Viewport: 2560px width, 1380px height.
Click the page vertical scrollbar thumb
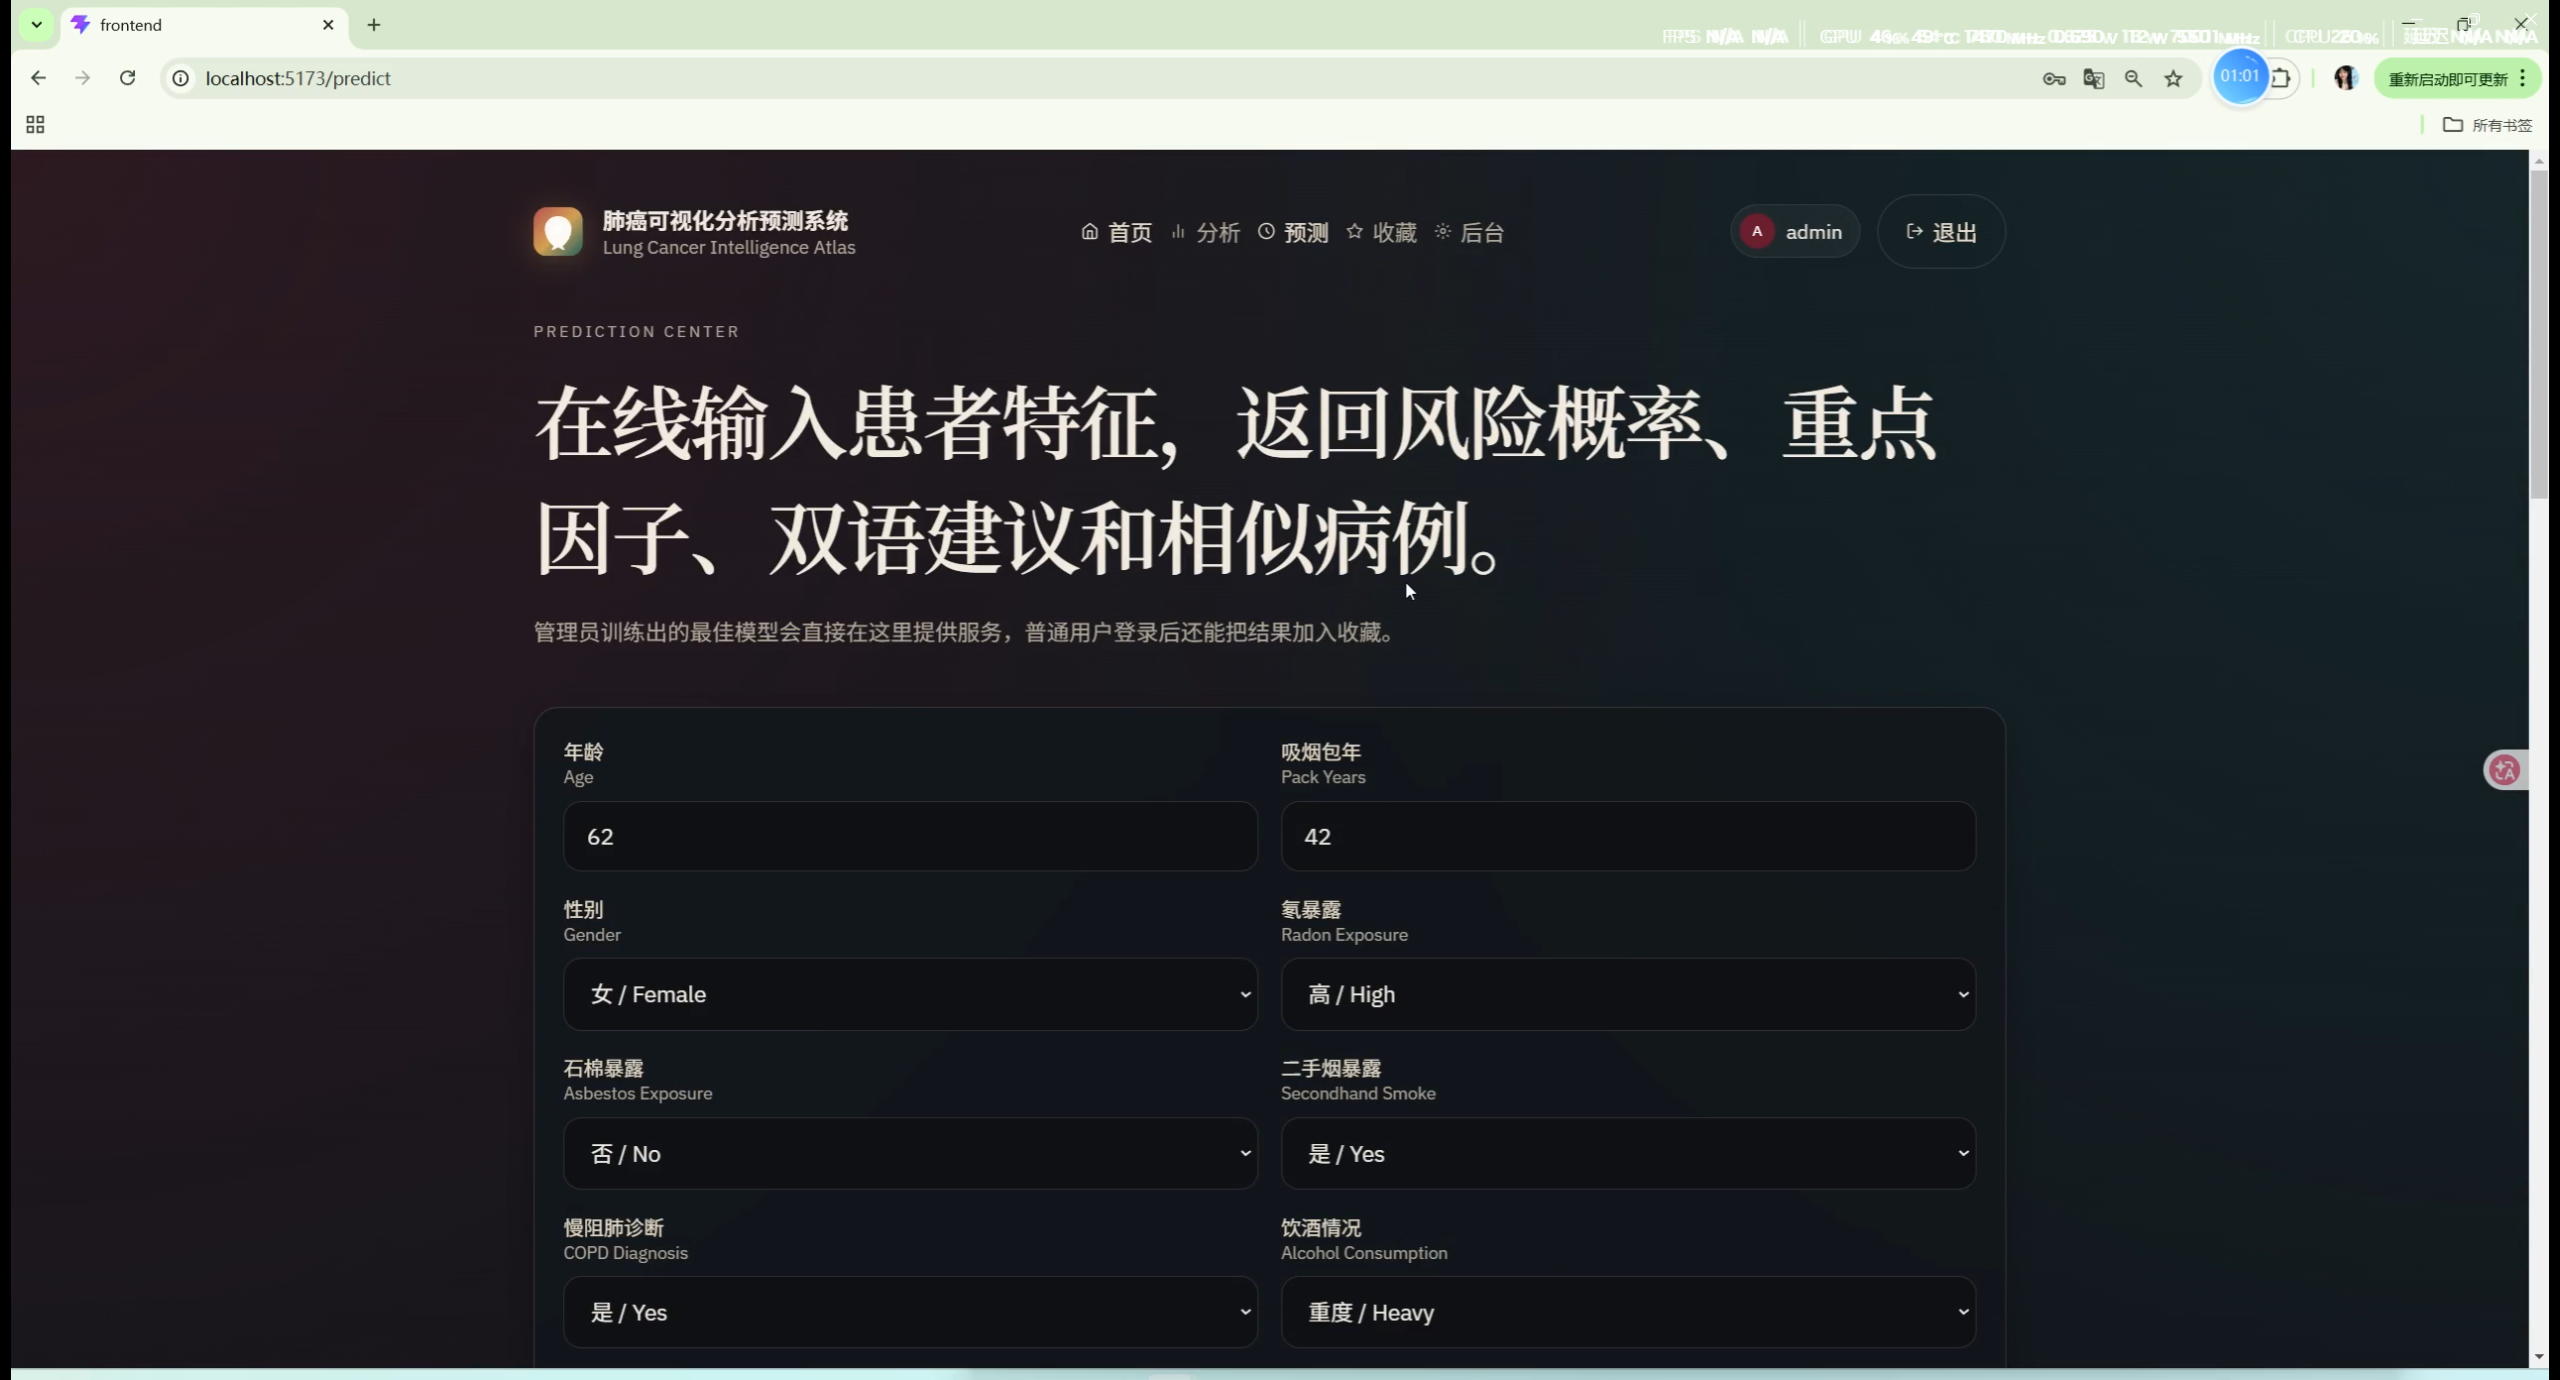2538,335
